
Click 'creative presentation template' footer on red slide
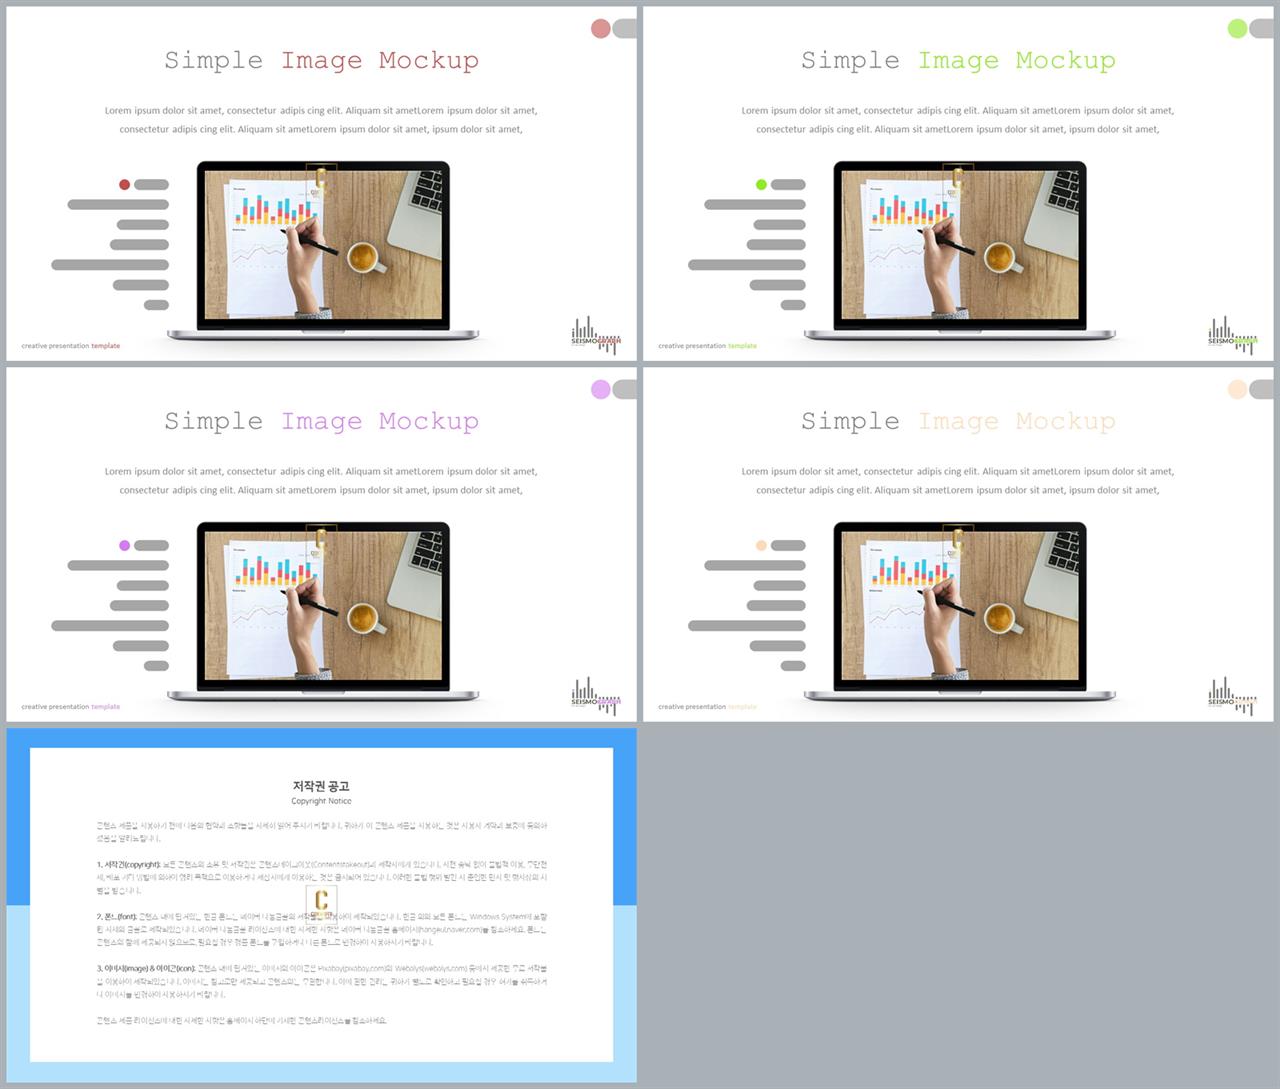[x=71, y=346]
